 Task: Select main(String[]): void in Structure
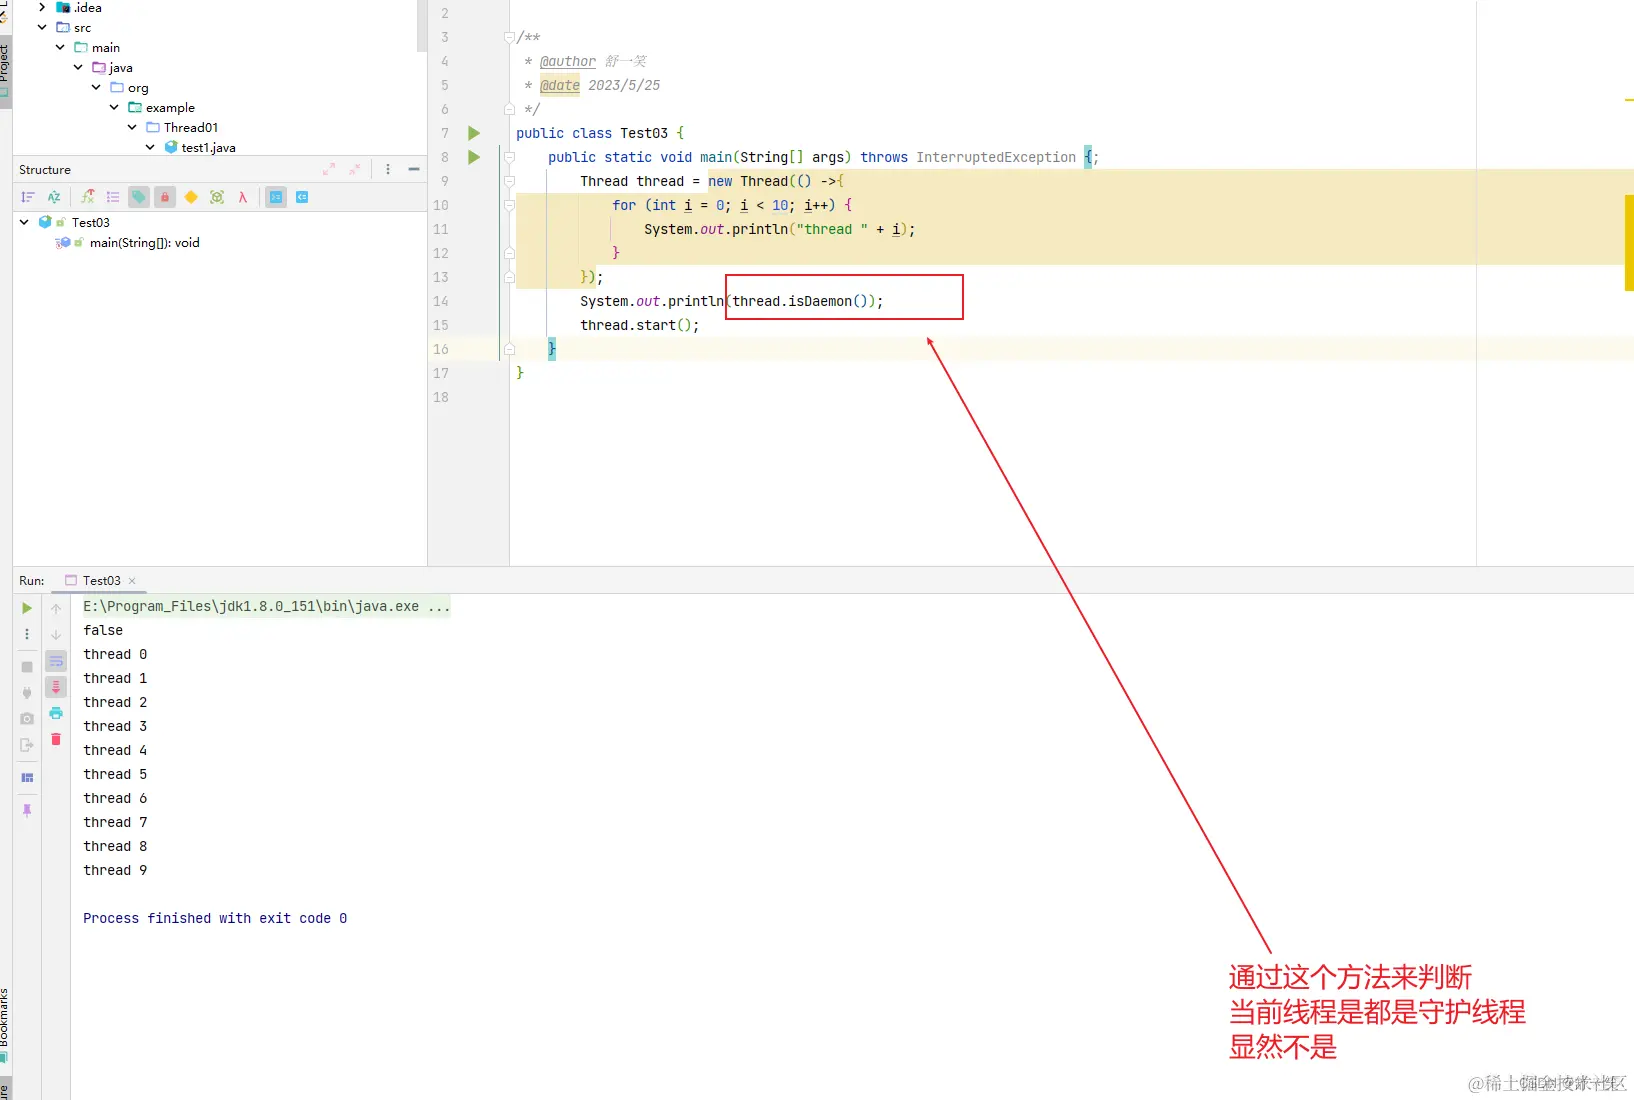(x=144, y=242)
